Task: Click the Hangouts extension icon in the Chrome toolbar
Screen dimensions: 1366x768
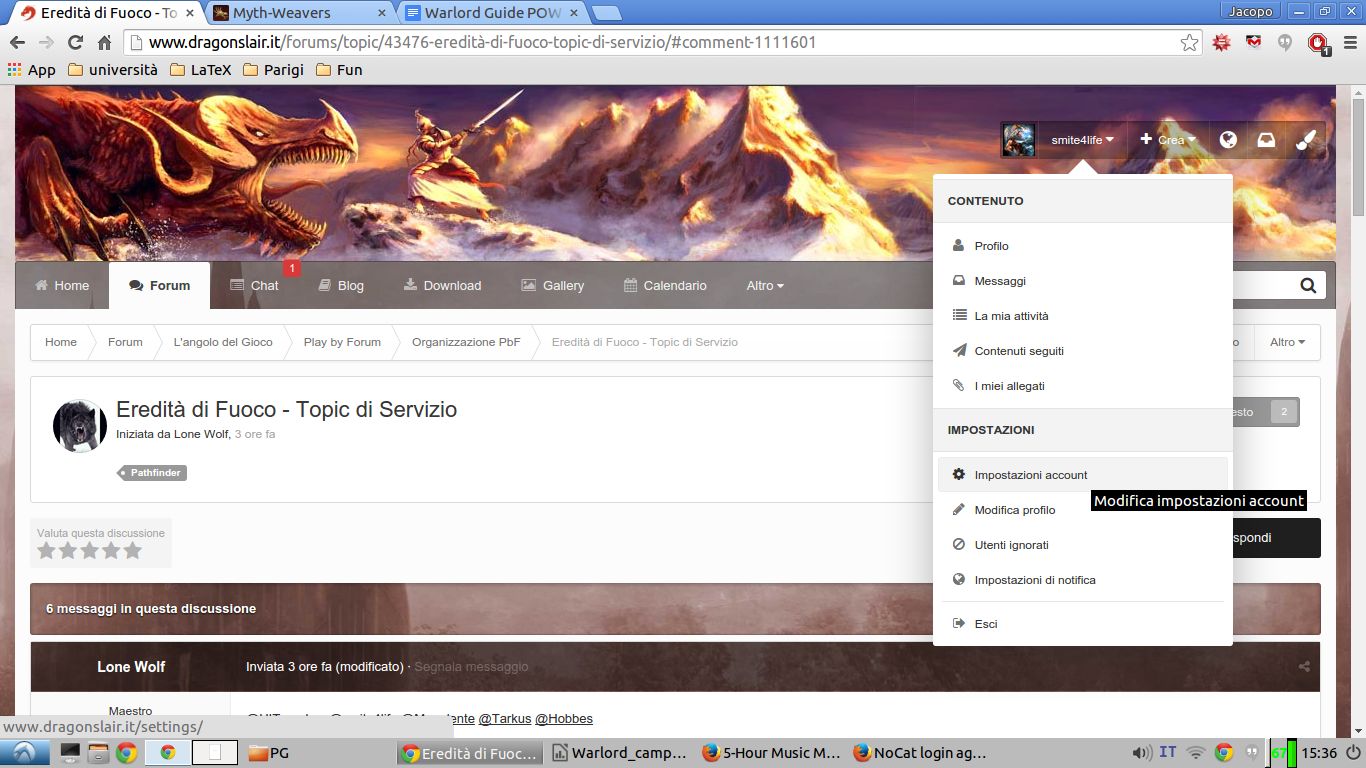Action: (x=1285, y=43)
